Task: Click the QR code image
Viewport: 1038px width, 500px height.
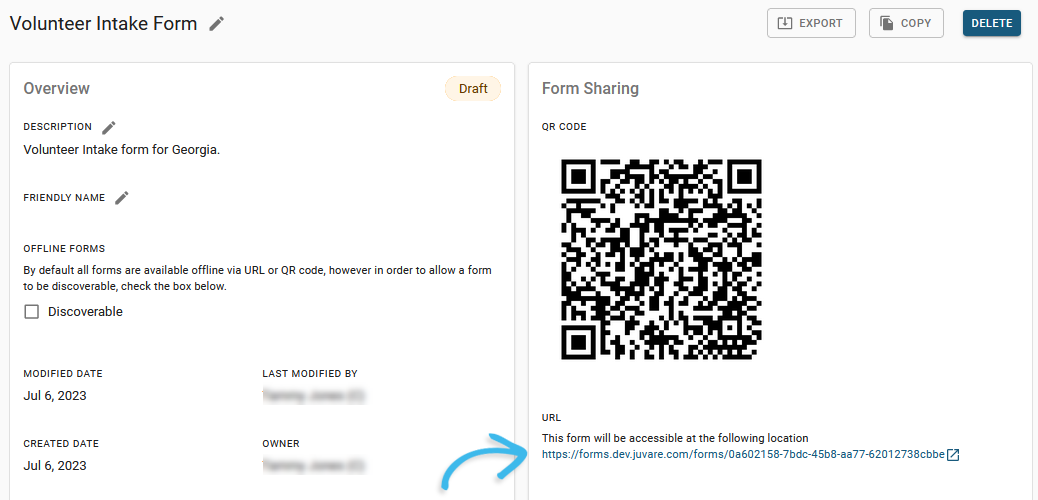Action: click(x=661, y=259)
